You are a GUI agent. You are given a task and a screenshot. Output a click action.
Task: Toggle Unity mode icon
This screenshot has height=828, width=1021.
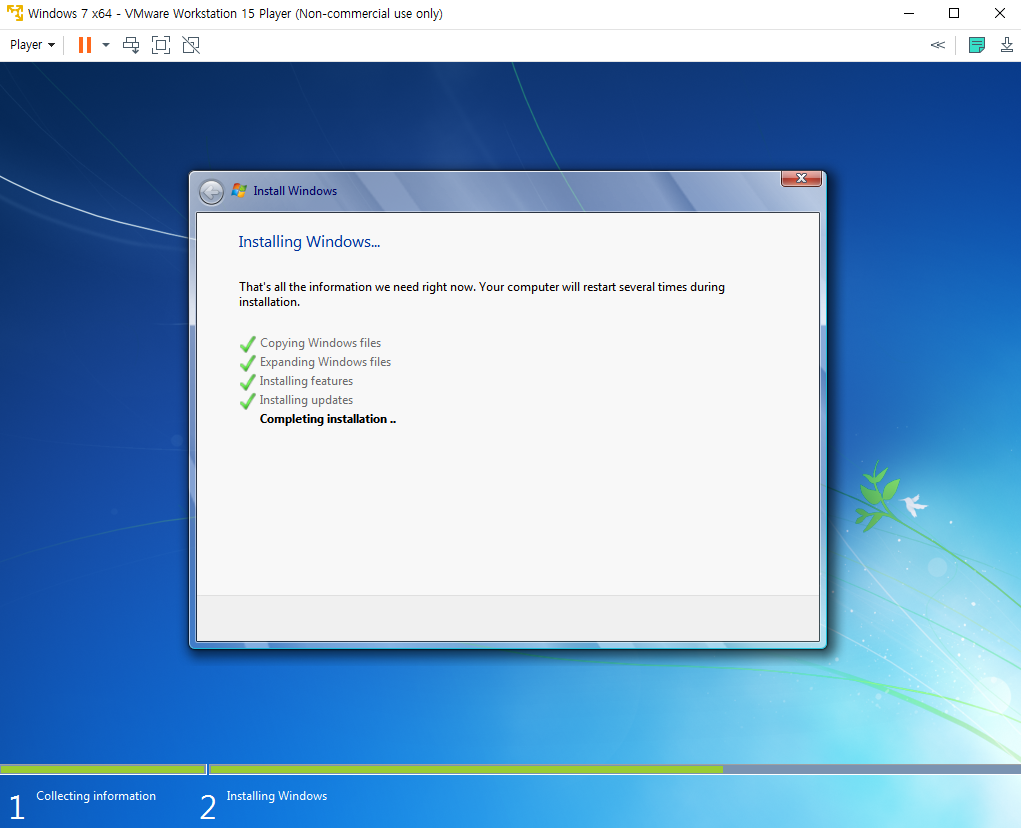[x=191, y=45]
